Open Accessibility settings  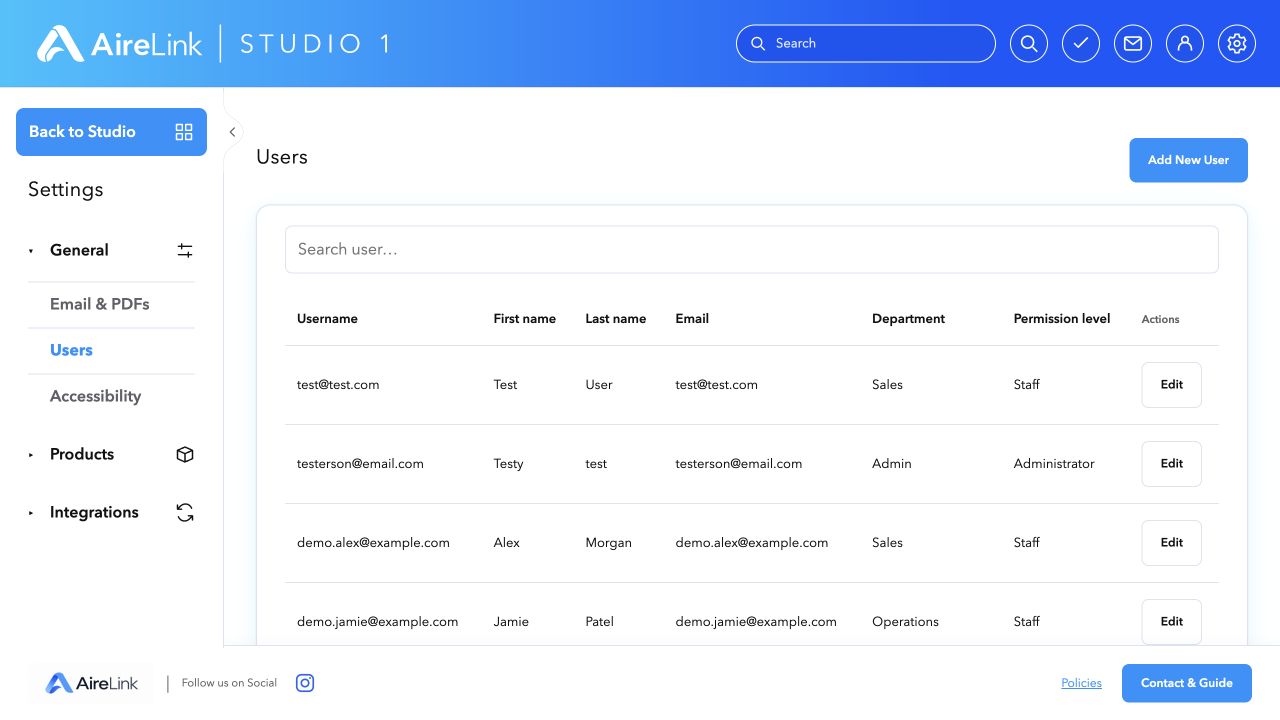(96, 396)
